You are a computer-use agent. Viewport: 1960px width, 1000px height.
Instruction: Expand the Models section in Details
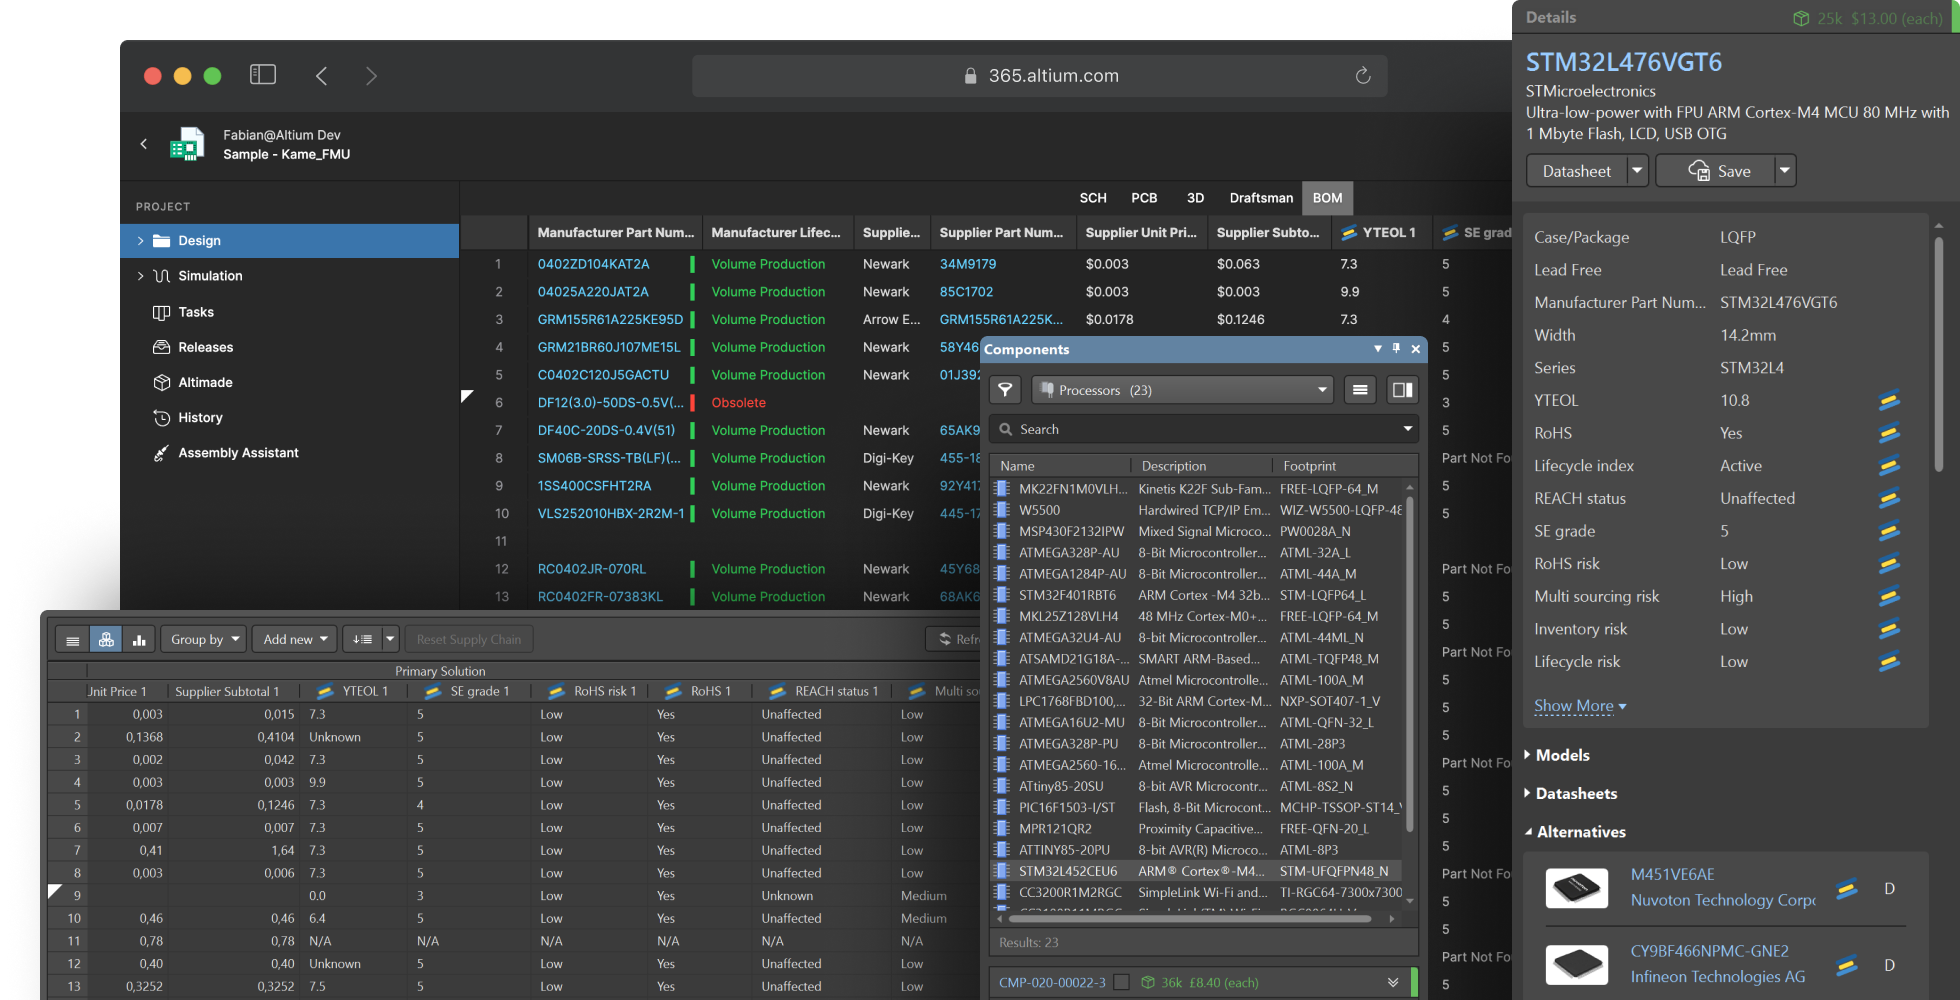[1562, 755]
